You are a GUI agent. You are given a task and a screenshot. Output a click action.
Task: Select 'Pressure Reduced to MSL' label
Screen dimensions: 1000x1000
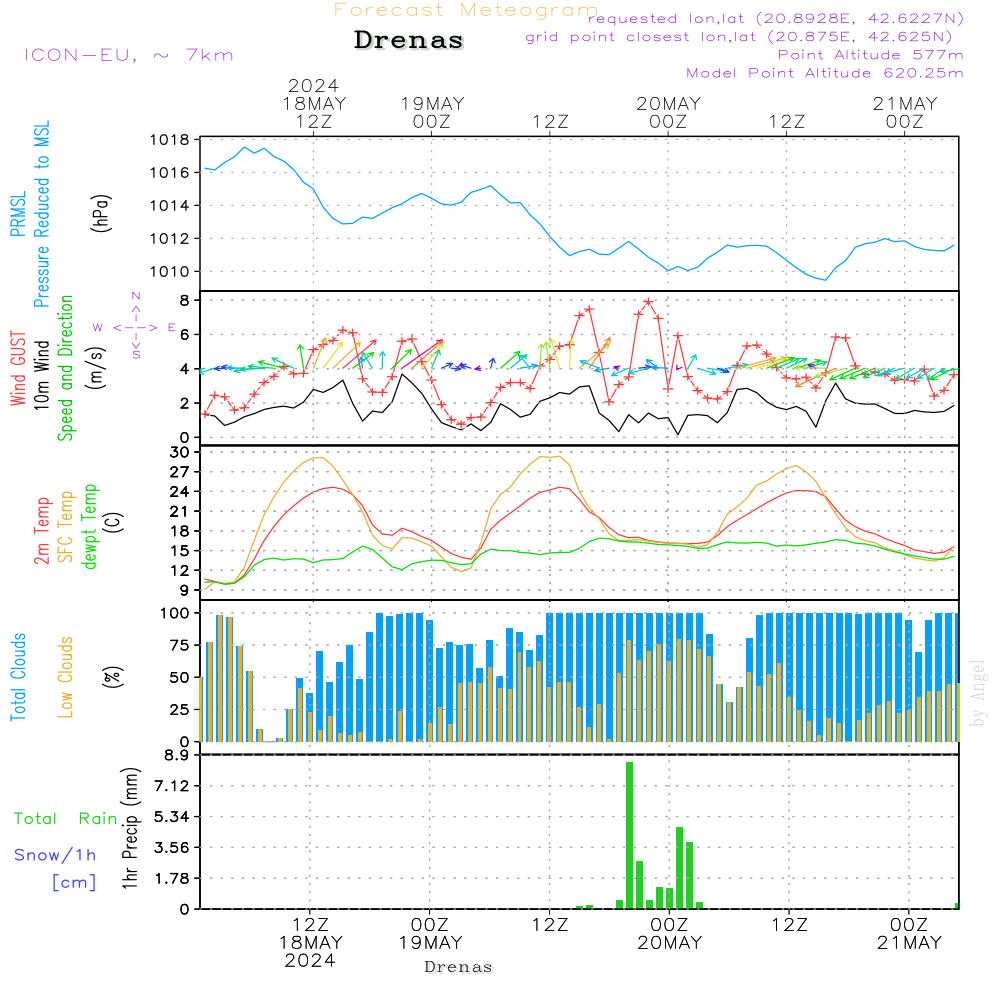[41, 214]
